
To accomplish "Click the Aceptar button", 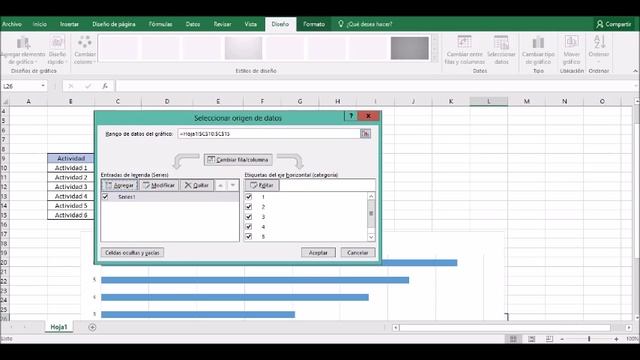I will coord(318,253).
